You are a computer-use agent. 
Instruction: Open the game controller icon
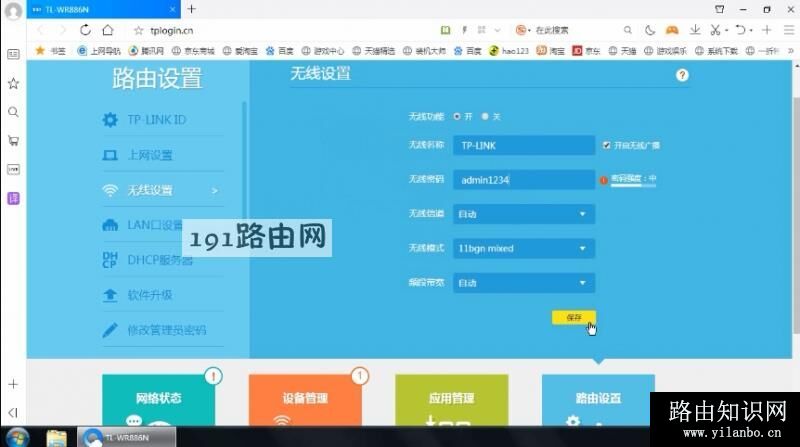[672, 30]
